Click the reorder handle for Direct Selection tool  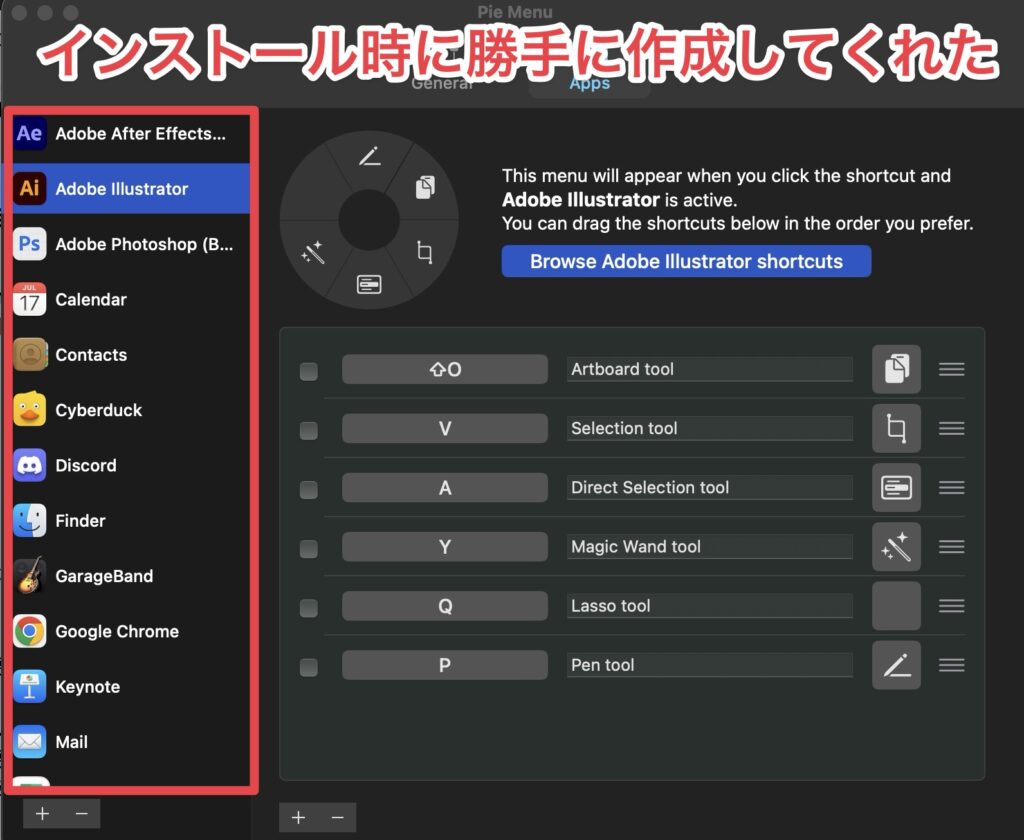coord(952,488)
